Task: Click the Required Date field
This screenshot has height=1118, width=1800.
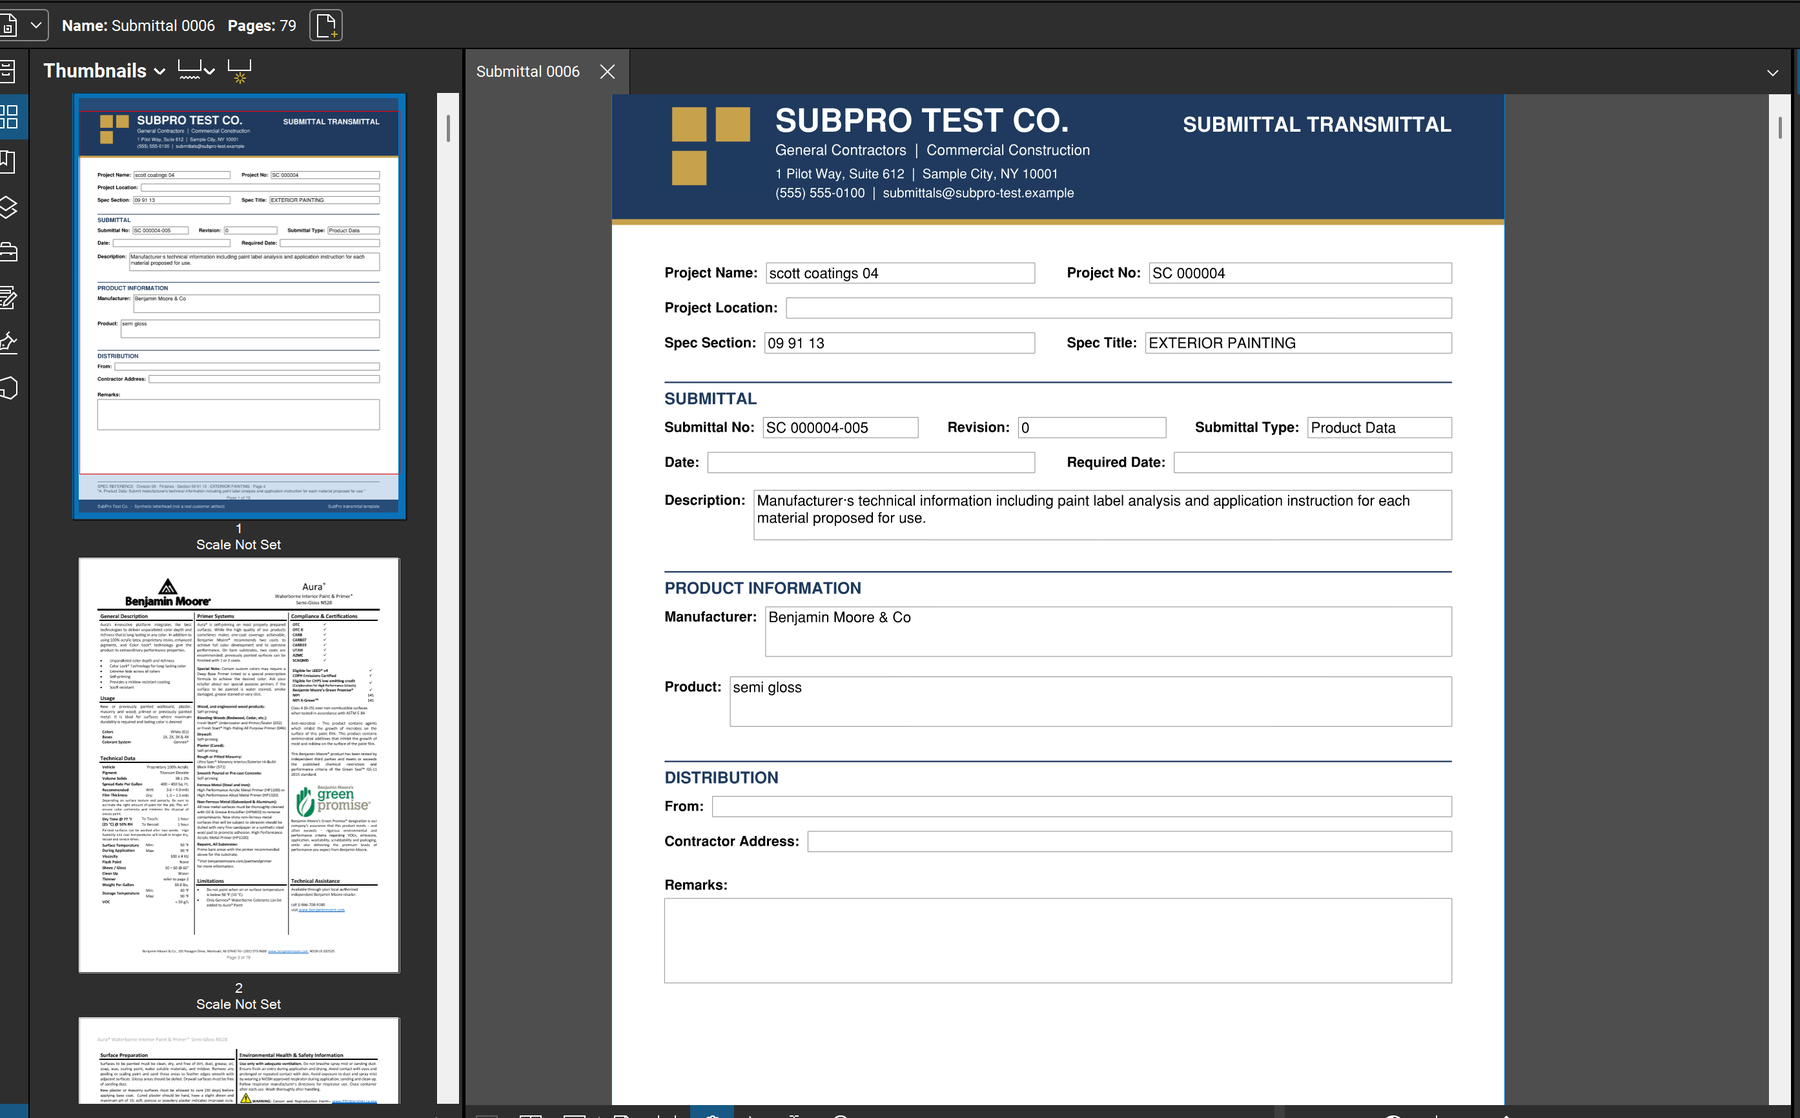Action: click(1312, 462)
